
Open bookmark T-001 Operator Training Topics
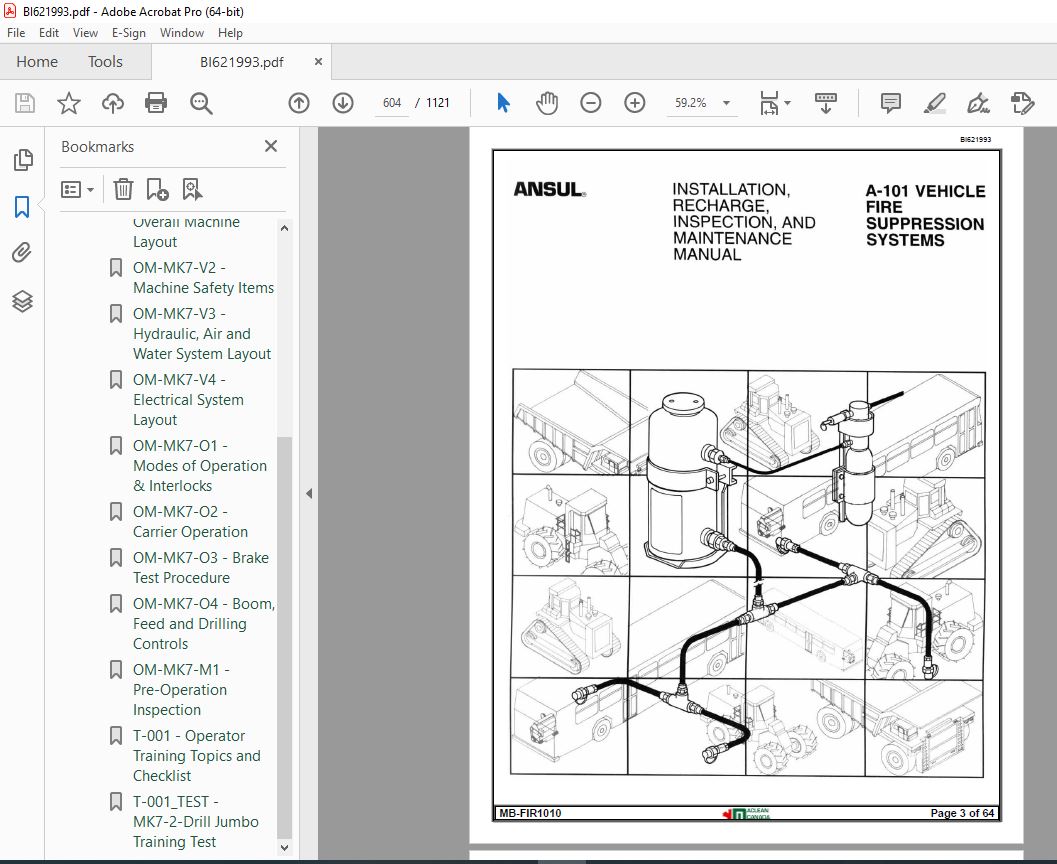(196, 755)
